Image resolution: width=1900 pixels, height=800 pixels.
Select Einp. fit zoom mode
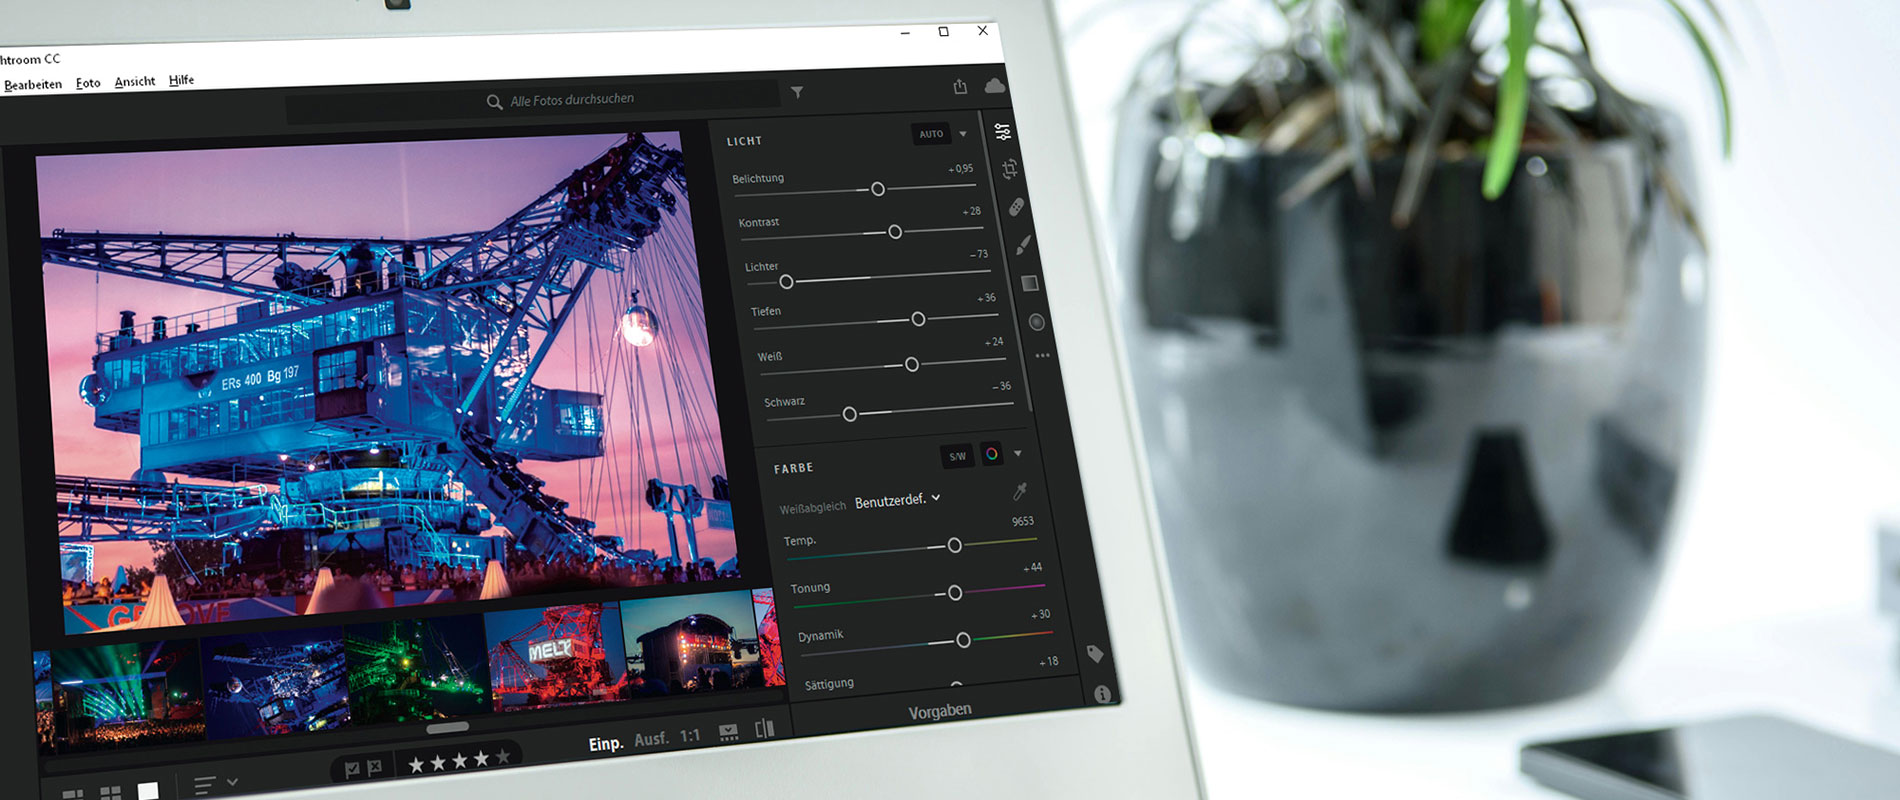[606, 744]
